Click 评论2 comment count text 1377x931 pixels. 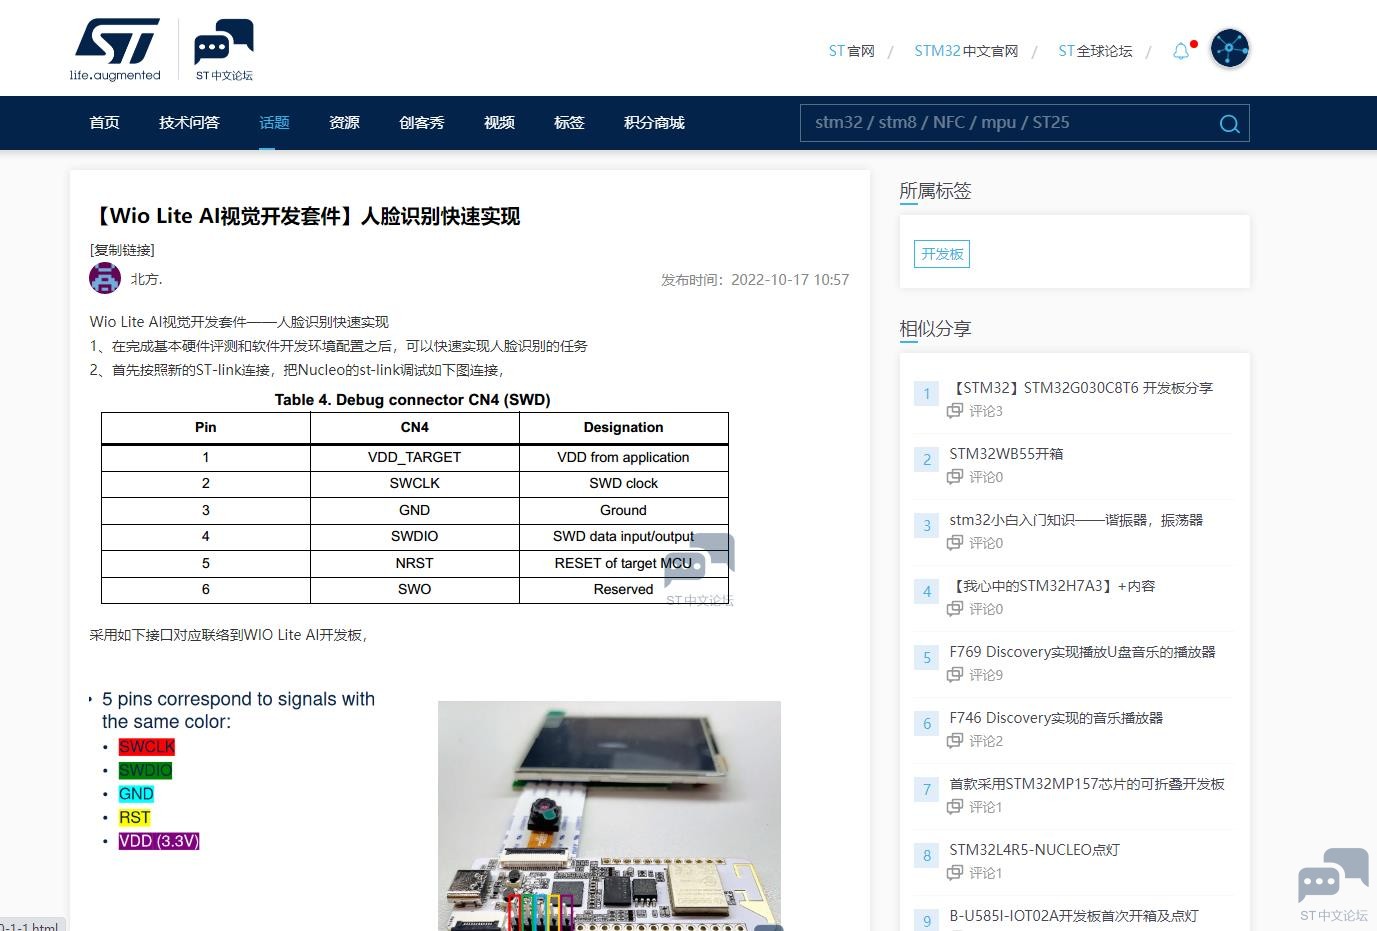(x=986, y=741)
